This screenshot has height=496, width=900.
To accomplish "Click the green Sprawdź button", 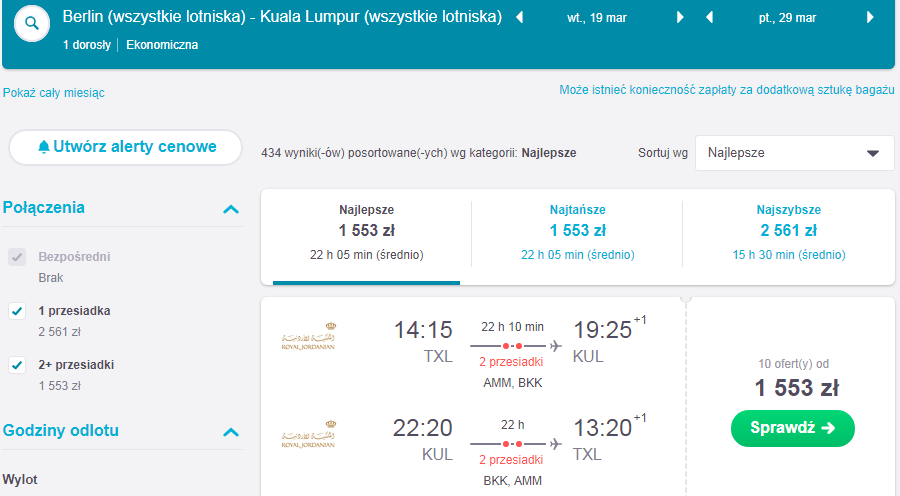I will [x=793, y=428].
